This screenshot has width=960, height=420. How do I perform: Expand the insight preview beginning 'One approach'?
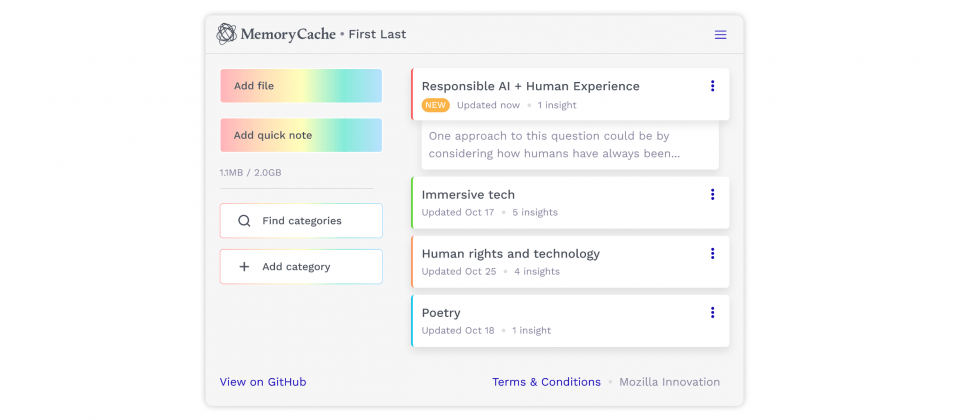[570, 144]
